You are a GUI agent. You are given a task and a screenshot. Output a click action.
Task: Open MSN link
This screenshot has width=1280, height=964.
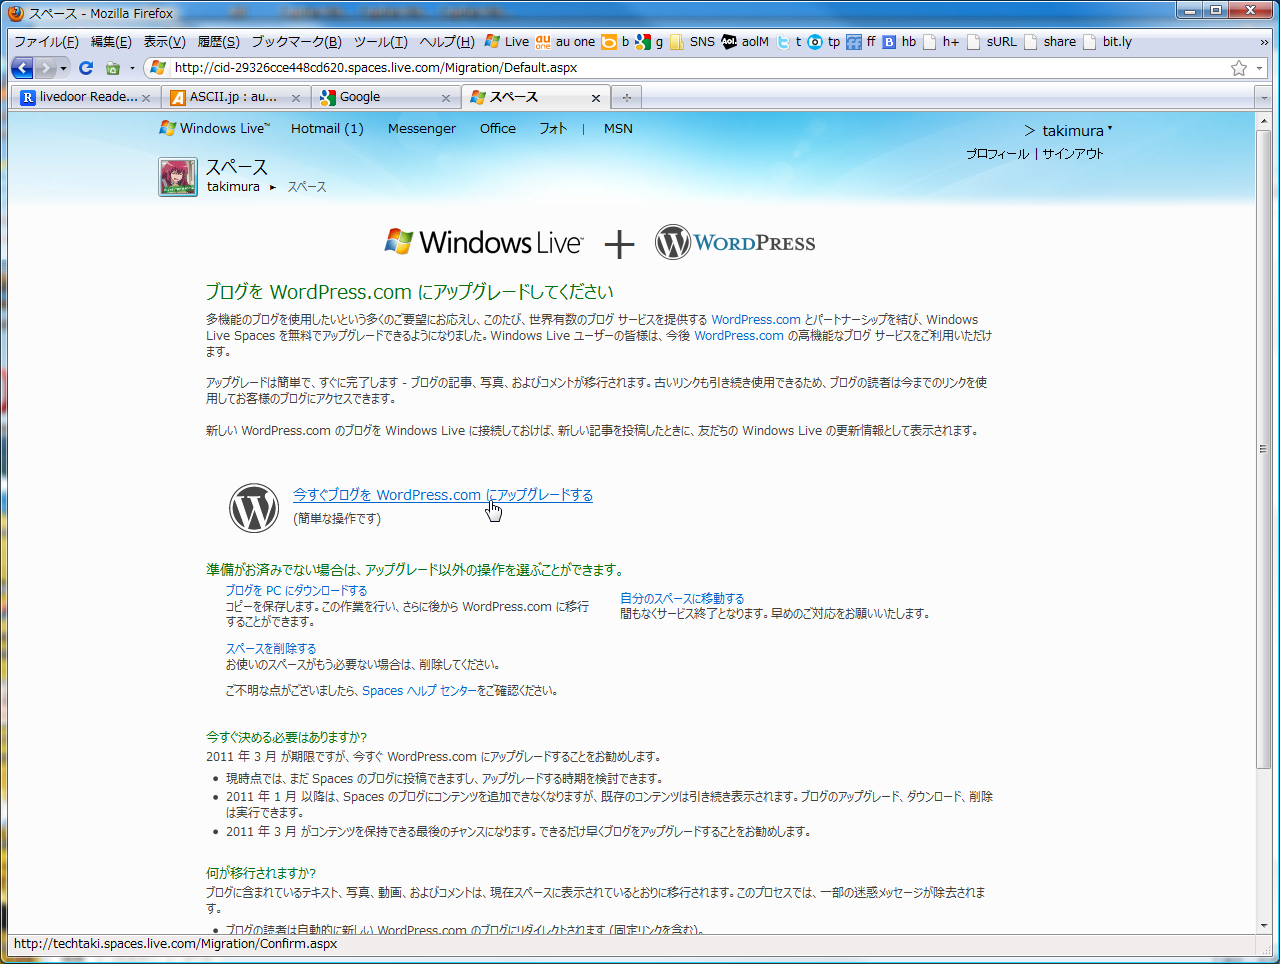pyautogui.click(x=618, y=128)
